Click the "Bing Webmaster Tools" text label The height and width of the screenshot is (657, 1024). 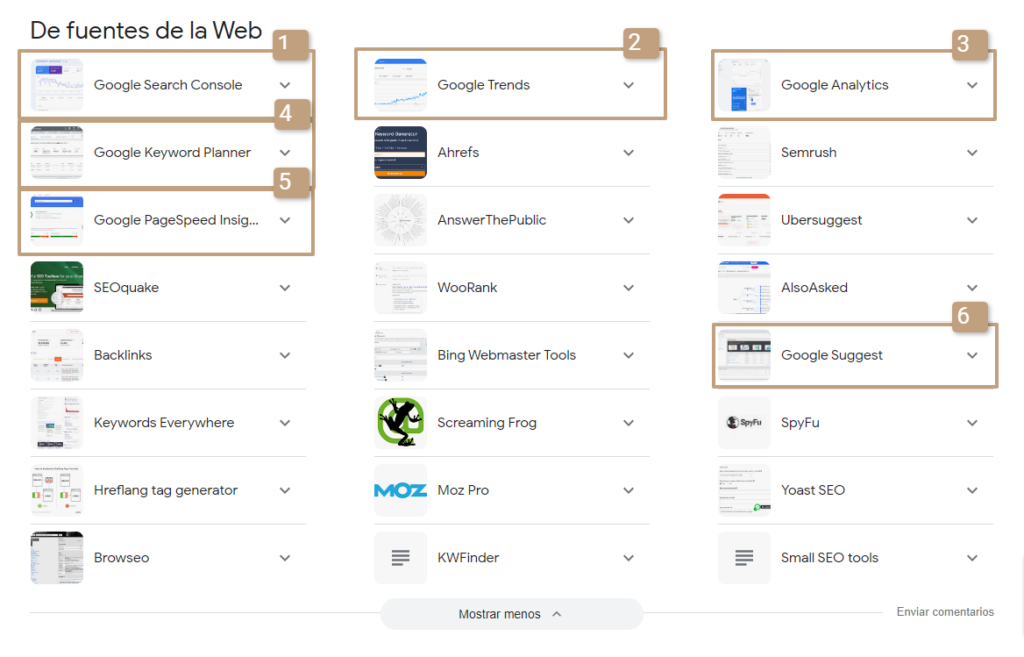(507, 355)
